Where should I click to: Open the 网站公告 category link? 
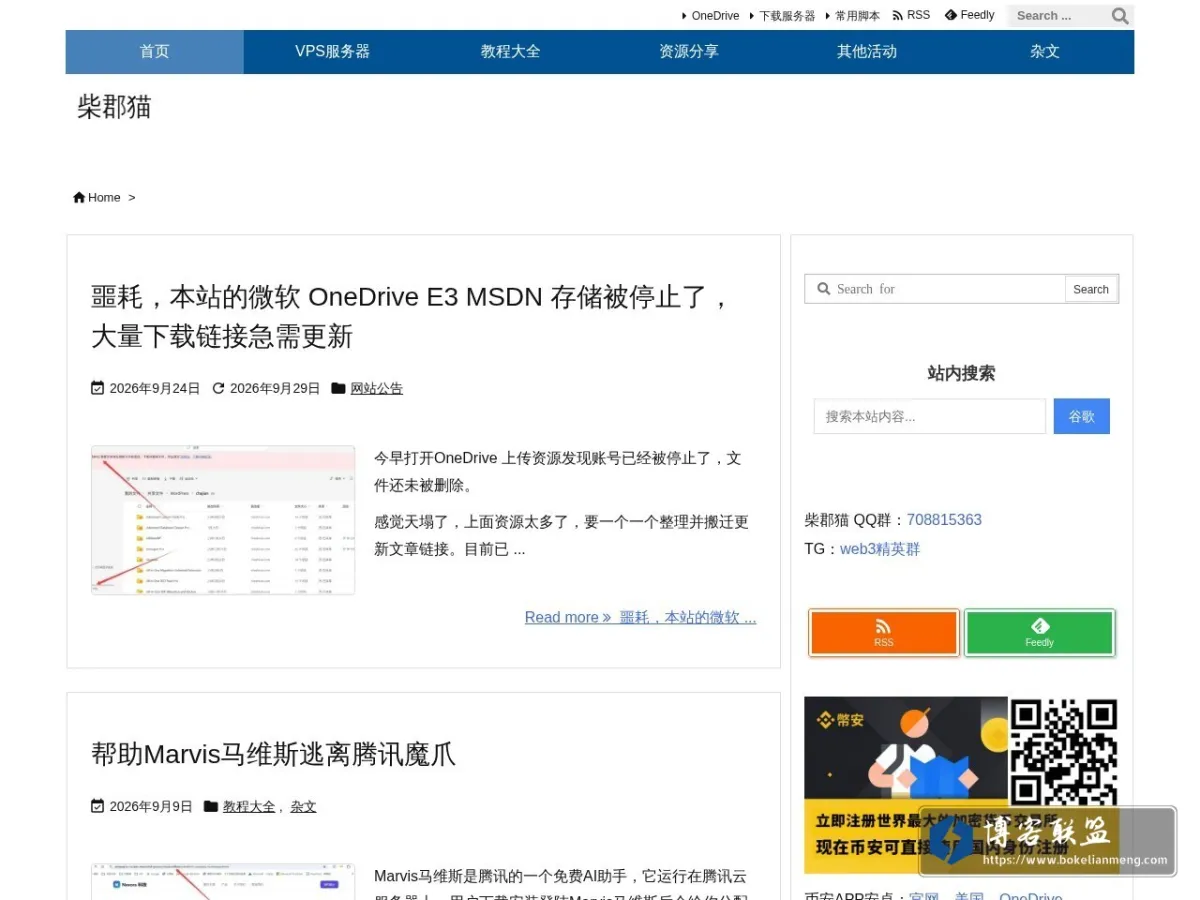pos(377,389)
